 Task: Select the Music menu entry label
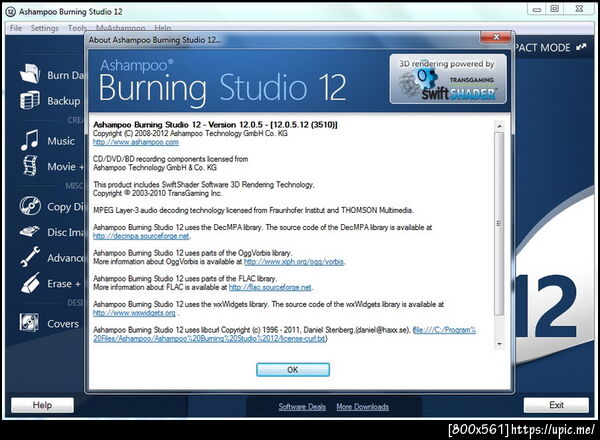(61, 141)
